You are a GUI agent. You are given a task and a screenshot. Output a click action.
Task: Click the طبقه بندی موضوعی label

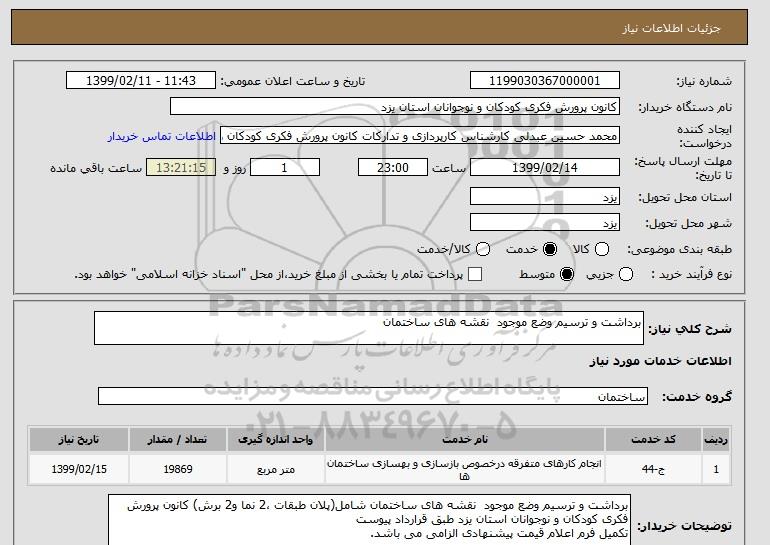pyautogui.click(x=679, y=249)
